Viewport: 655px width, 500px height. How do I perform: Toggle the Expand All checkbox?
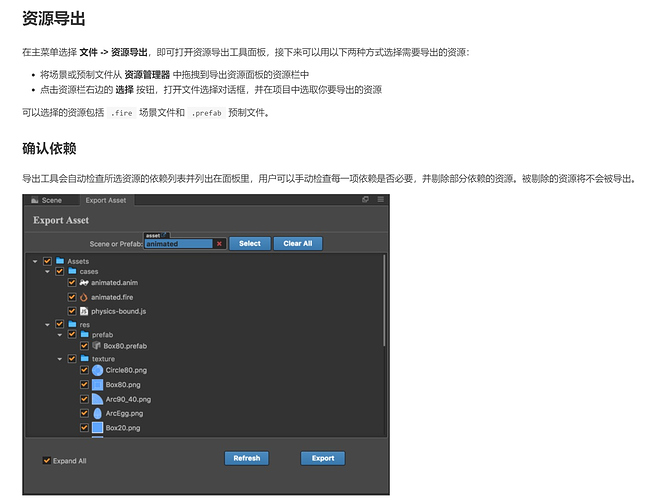tap(47, 461)
